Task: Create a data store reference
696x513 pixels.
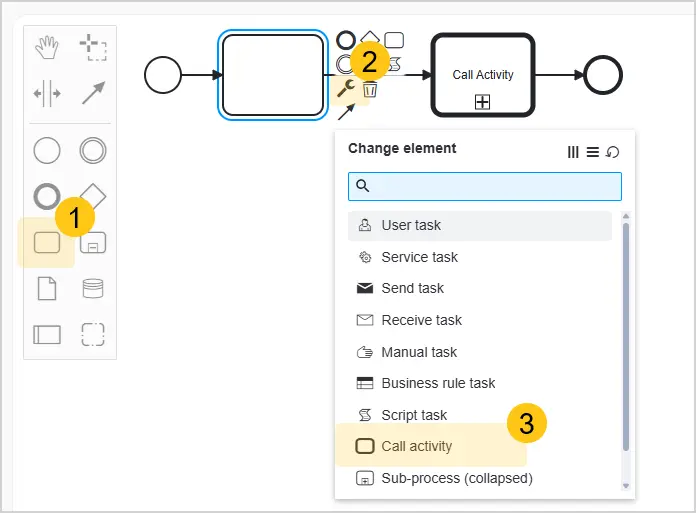Action: point(93,288)
